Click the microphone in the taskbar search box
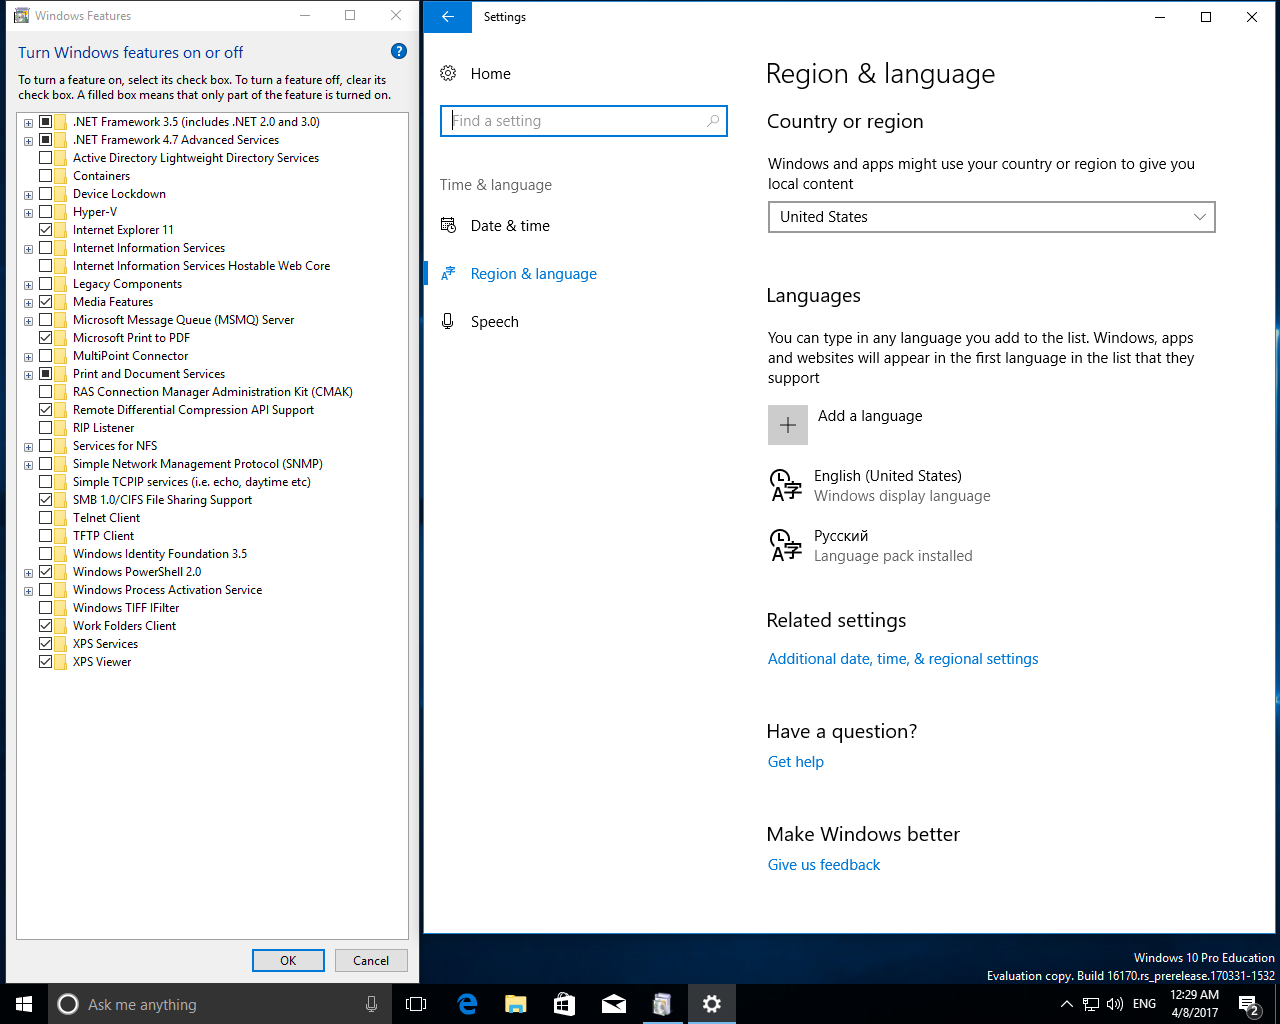The height and width of the screenshot is (1024, 1280). [x=372, y=1004]
